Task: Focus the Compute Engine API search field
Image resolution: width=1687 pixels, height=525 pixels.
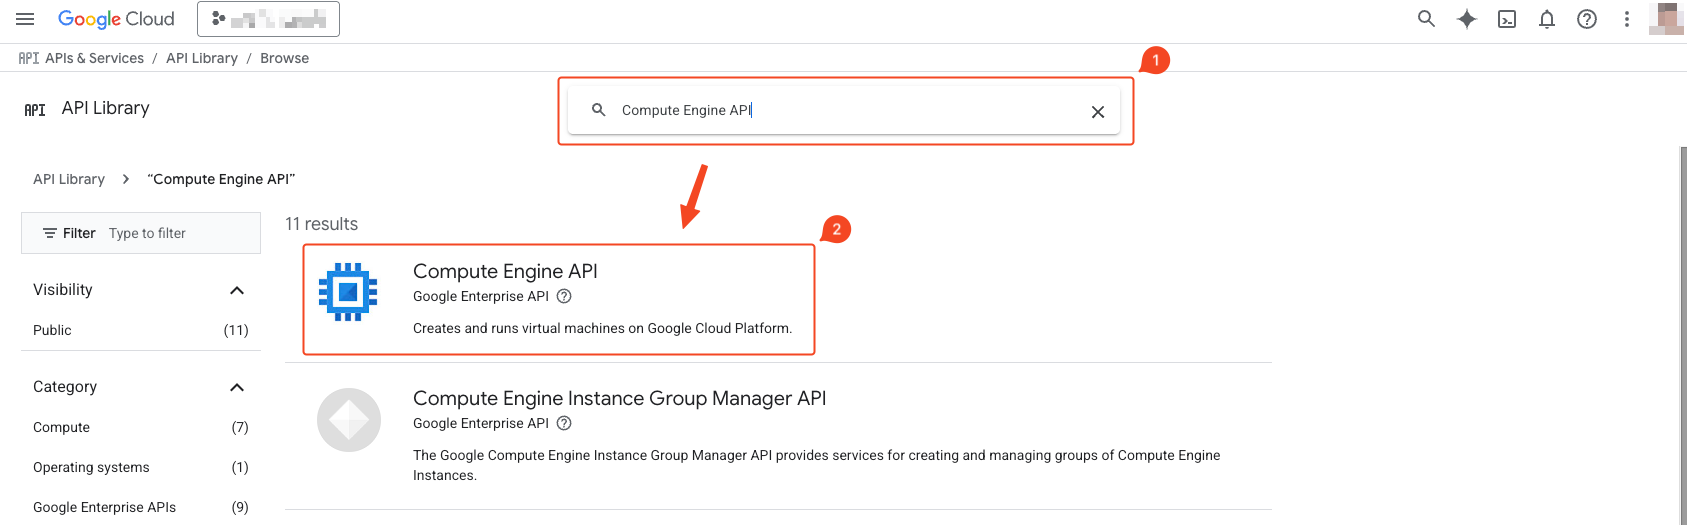Action: (x=846, y=110)
